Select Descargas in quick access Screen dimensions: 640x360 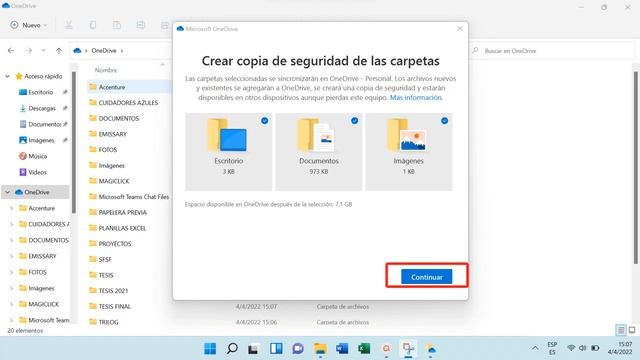click(42, 108)
